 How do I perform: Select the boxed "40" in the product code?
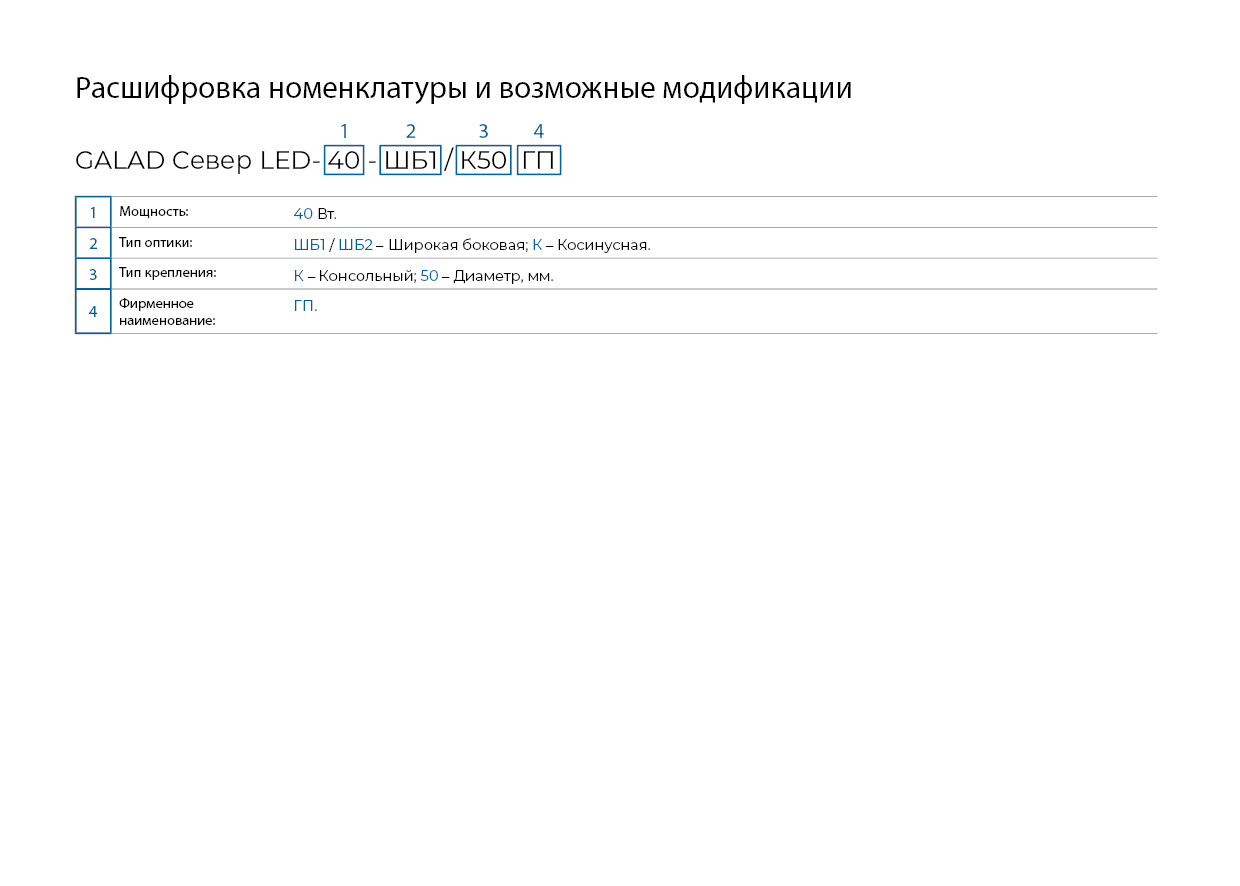344,161
